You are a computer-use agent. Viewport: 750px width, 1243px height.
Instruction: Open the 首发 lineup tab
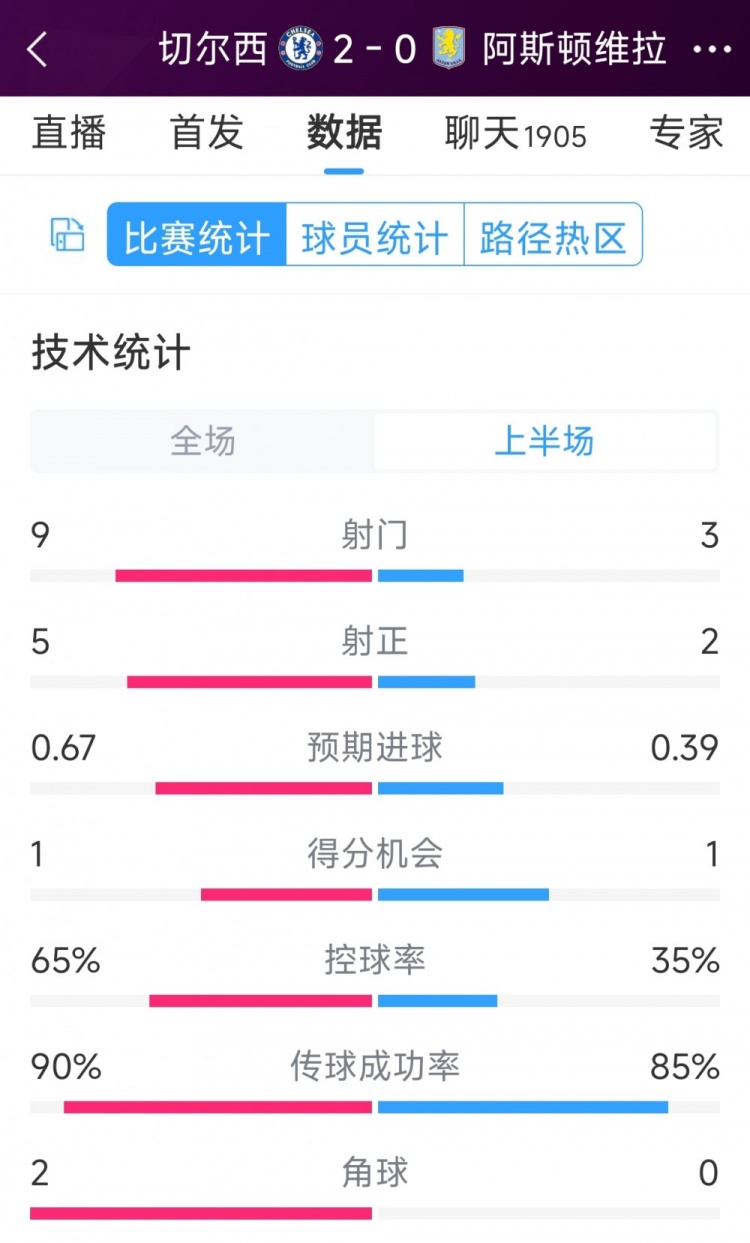[x=207, y=133]
